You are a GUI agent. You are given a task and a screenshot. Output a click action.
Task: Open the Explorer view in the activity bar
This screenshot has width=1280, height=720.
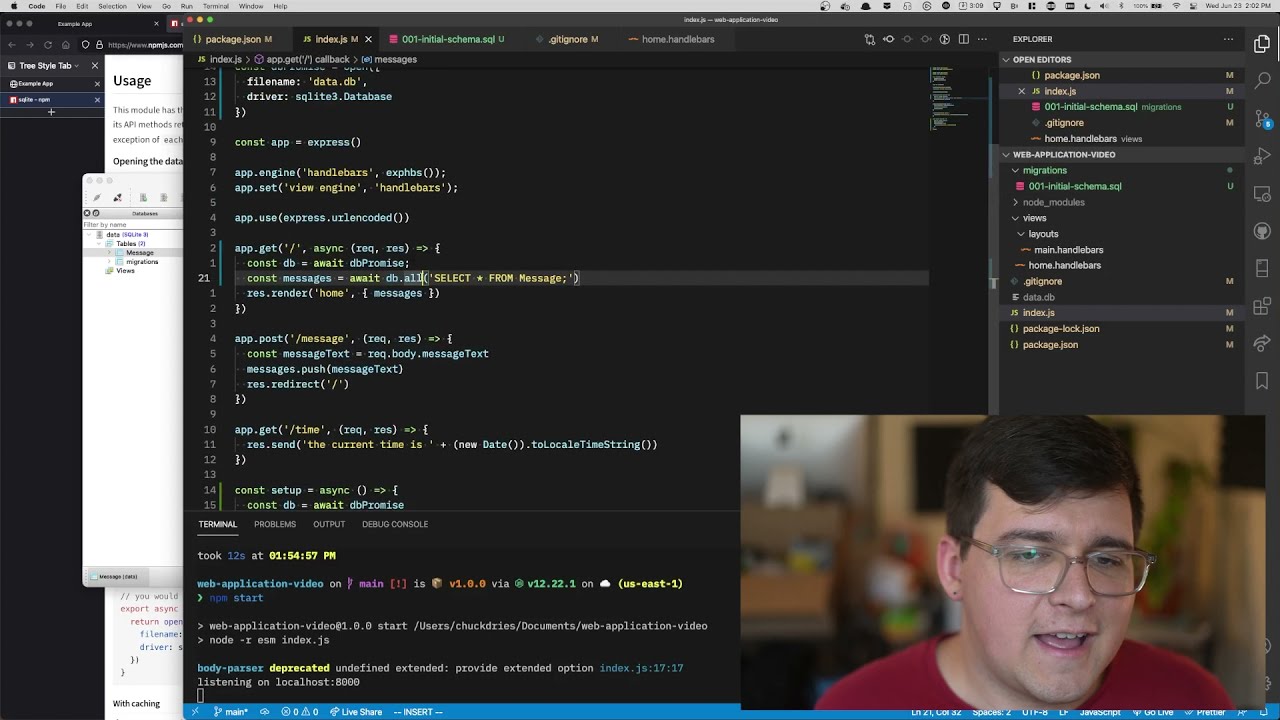[x=1262, y=44]
